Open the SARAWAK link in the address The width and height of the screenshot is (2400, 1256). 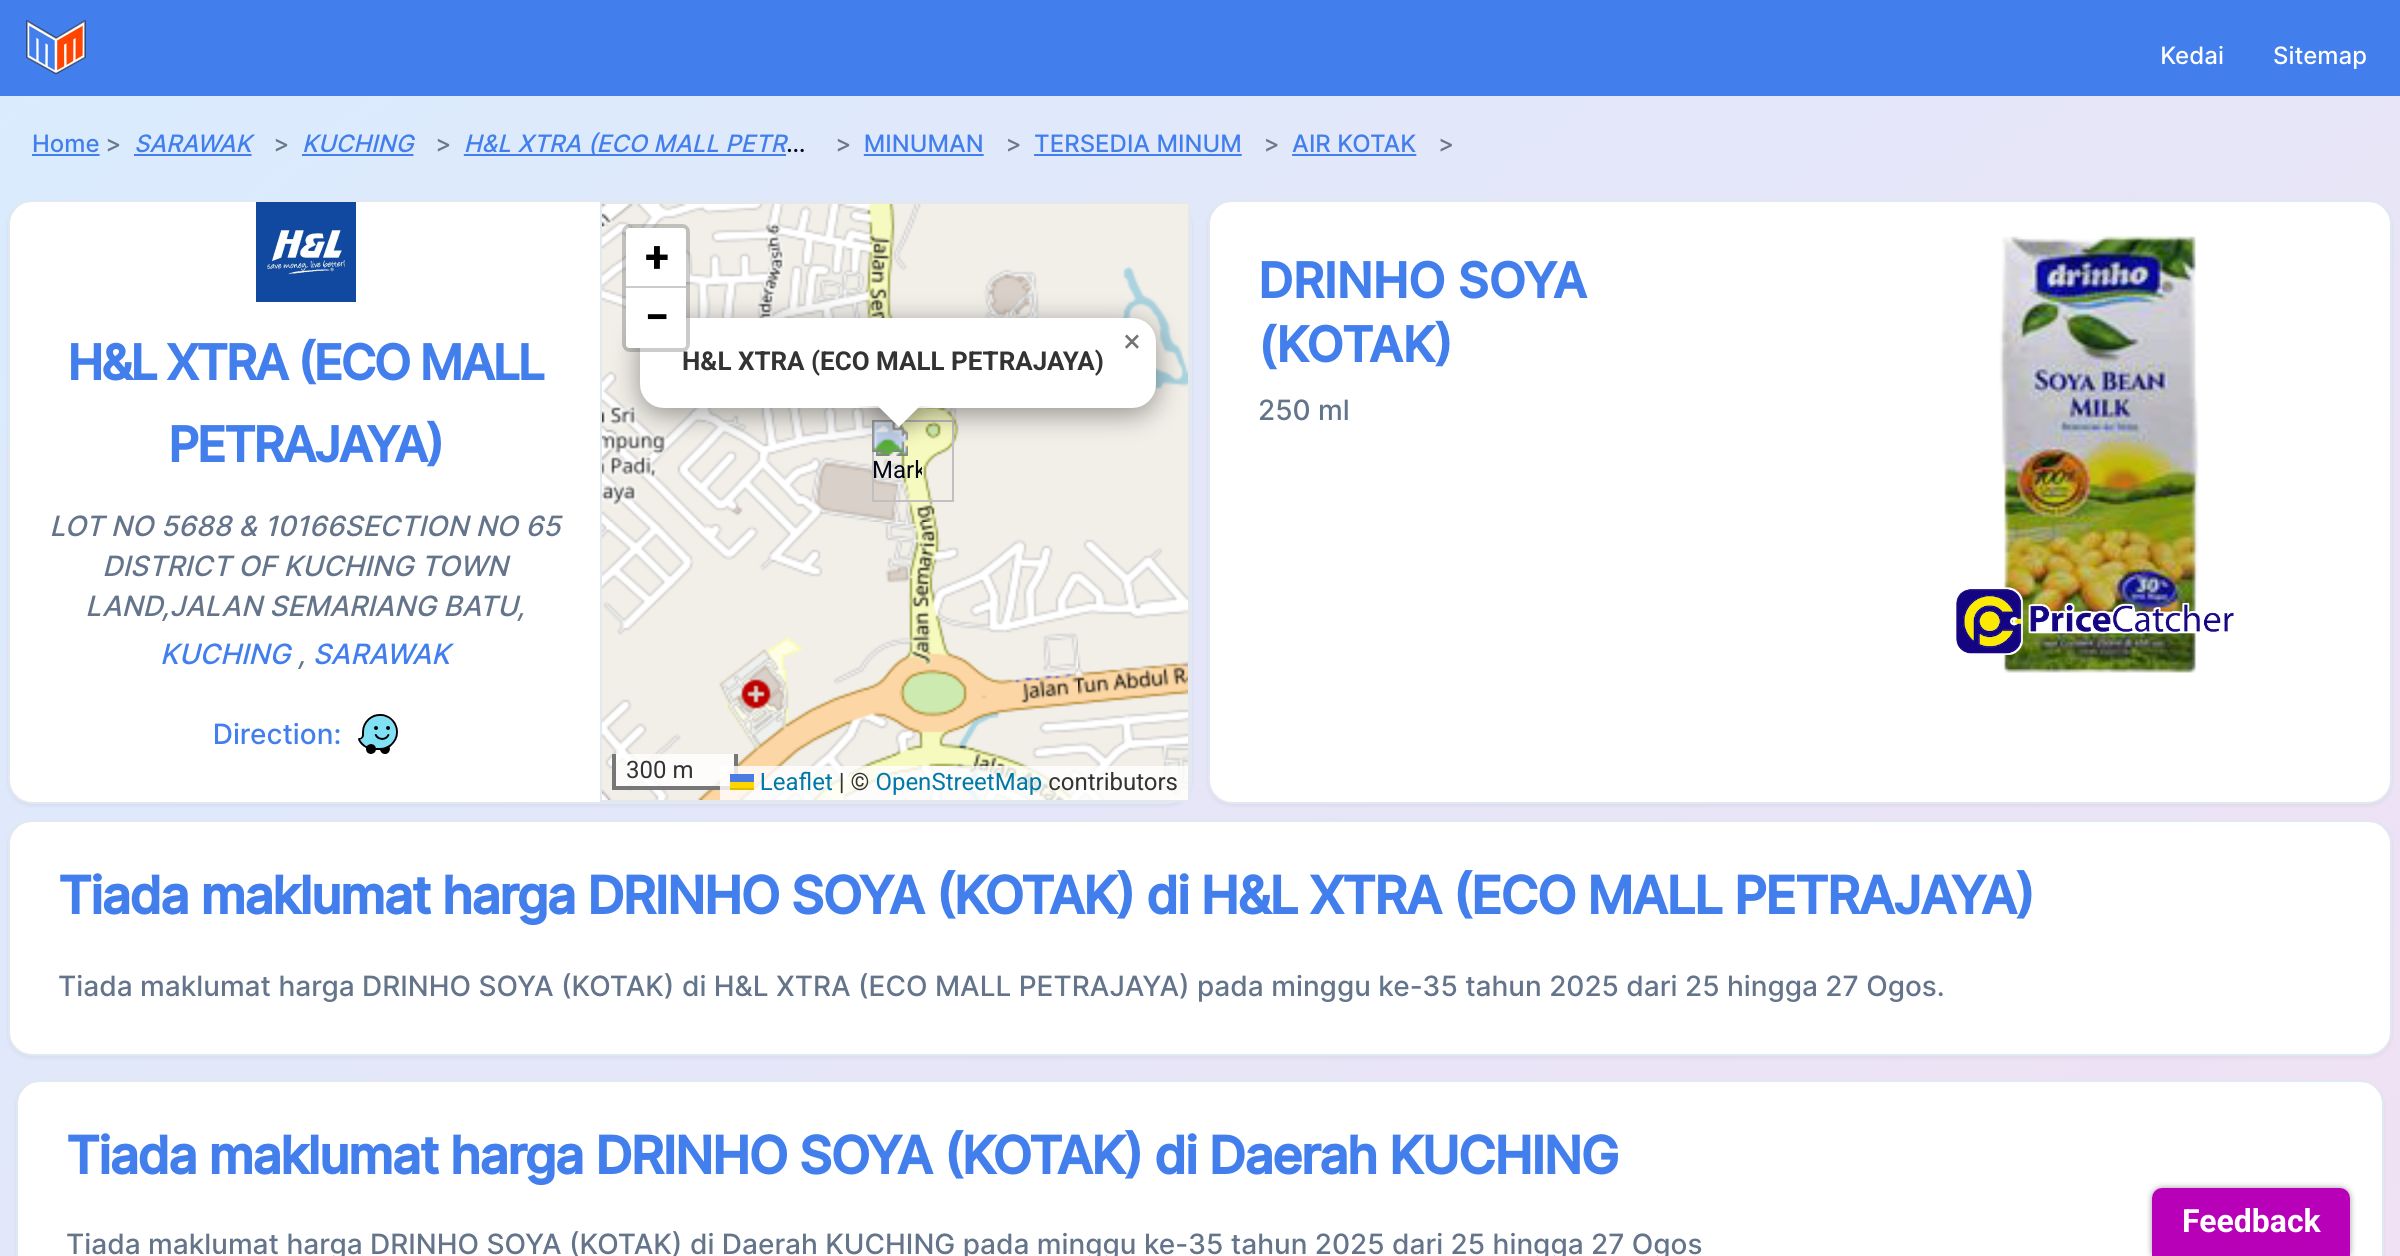tap(383, 654)
